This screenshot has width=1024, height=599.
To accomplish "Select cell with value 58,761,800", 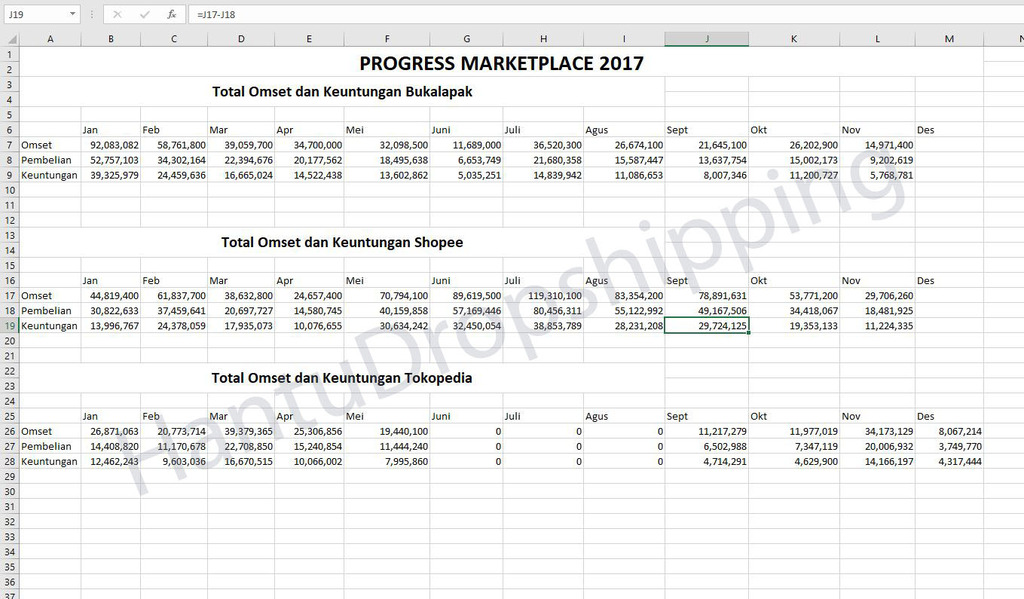I will click(174, 145).
